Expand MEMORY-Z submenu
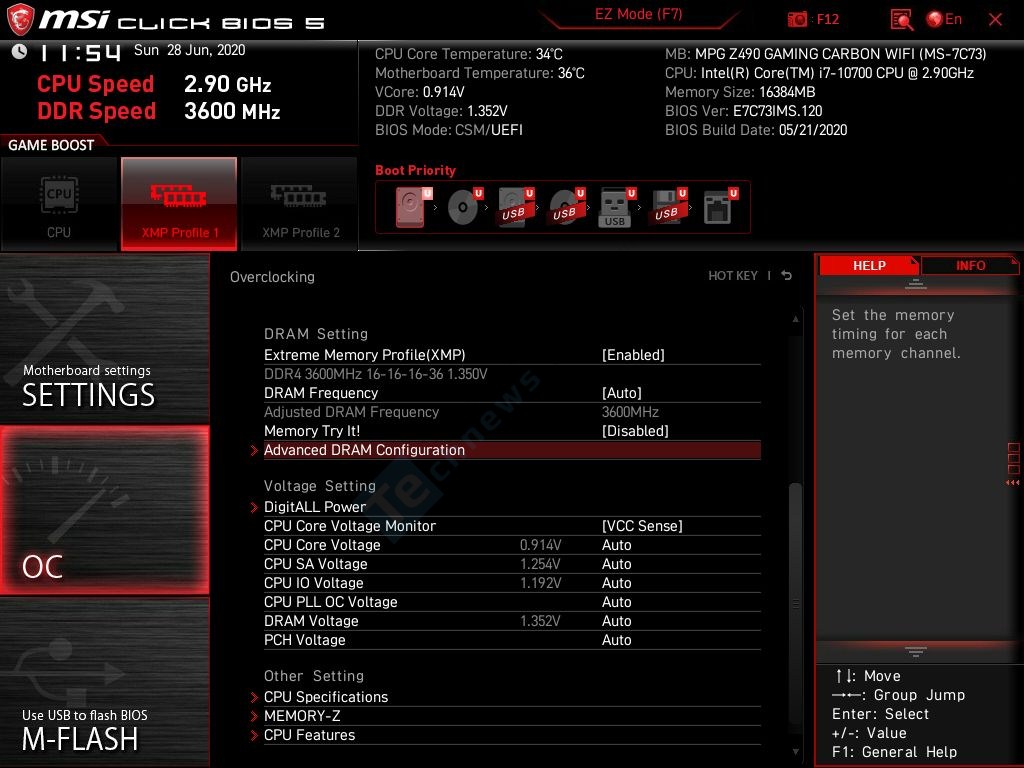This screenshot has height=768, width=1024. [512, 716]
